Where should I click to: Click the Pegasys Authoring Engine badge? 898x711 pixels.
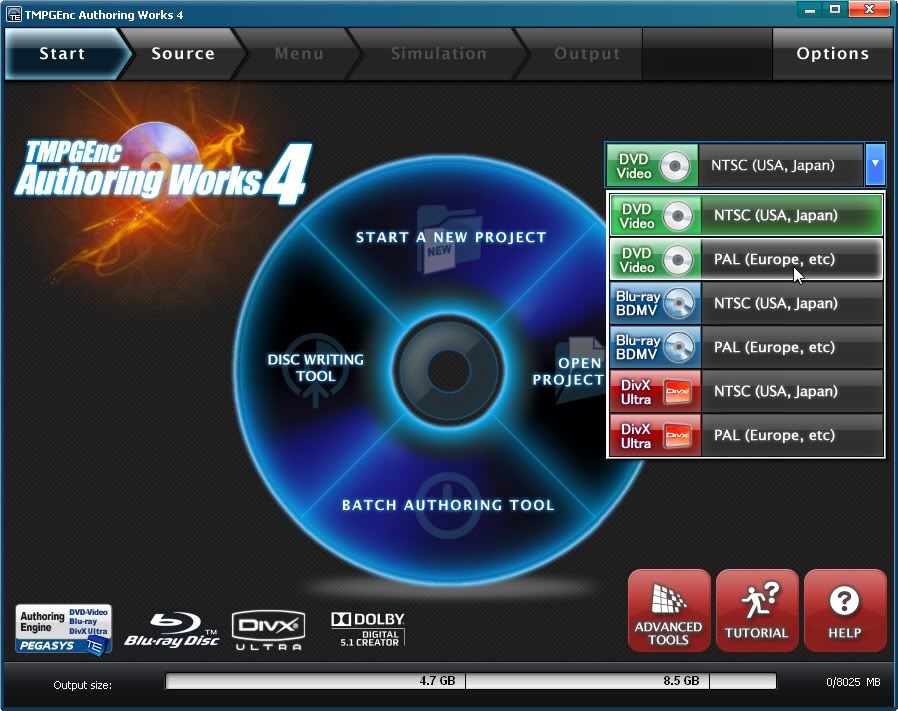click(x=64, y=630)
